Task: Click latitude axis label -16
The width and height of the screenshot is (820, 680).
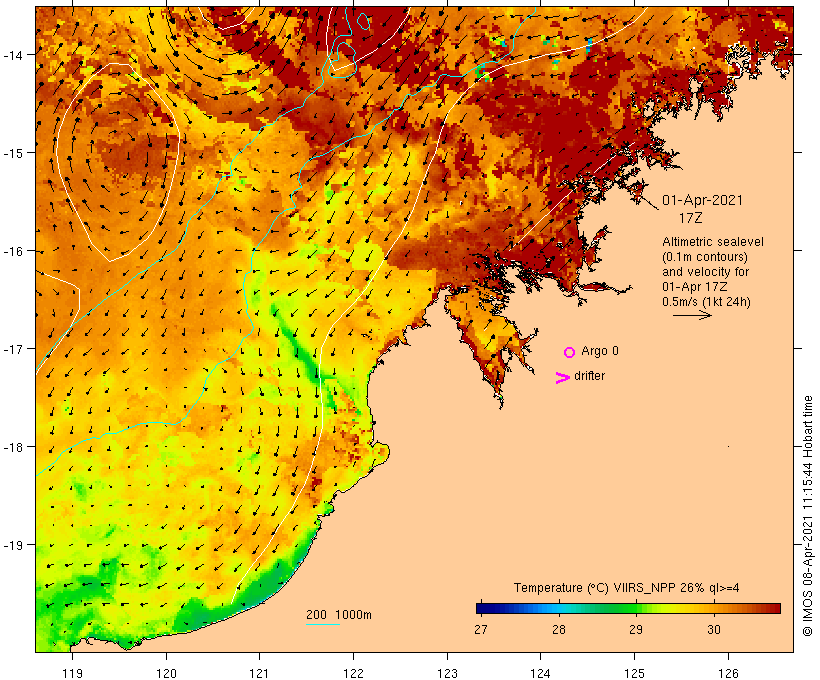Action: tap(12, 251)
